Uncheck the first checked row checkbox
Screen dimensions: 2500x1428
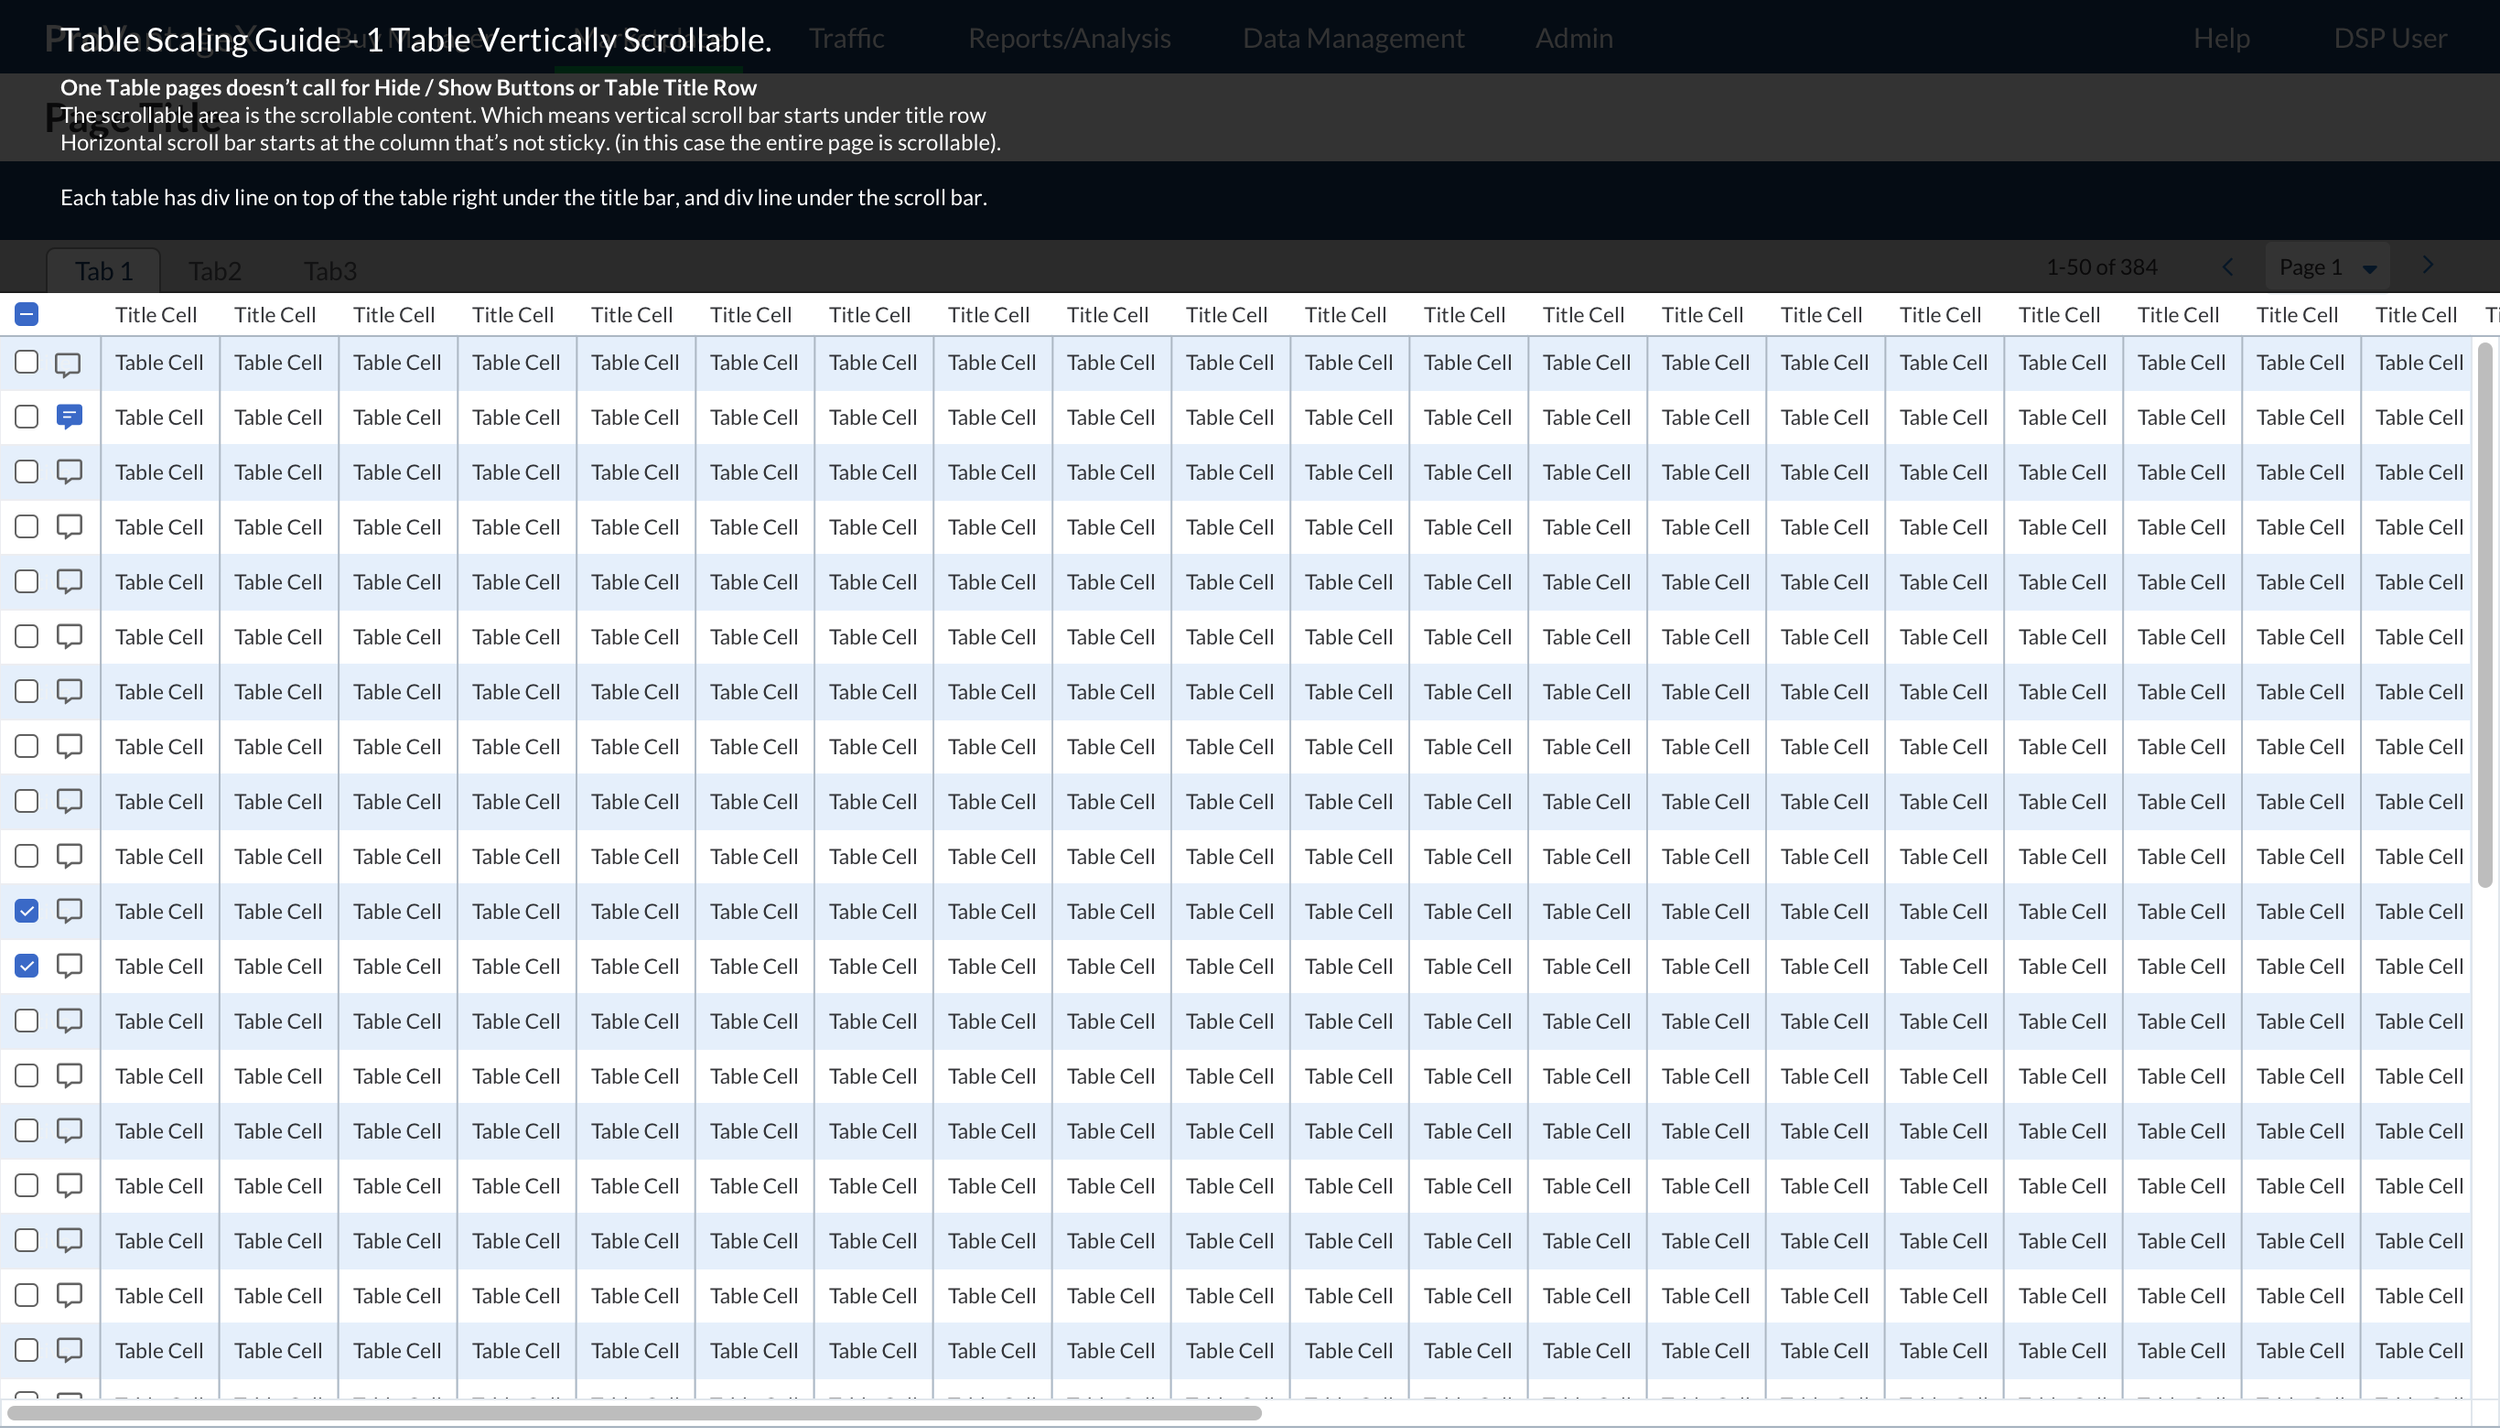coord(27,910)
